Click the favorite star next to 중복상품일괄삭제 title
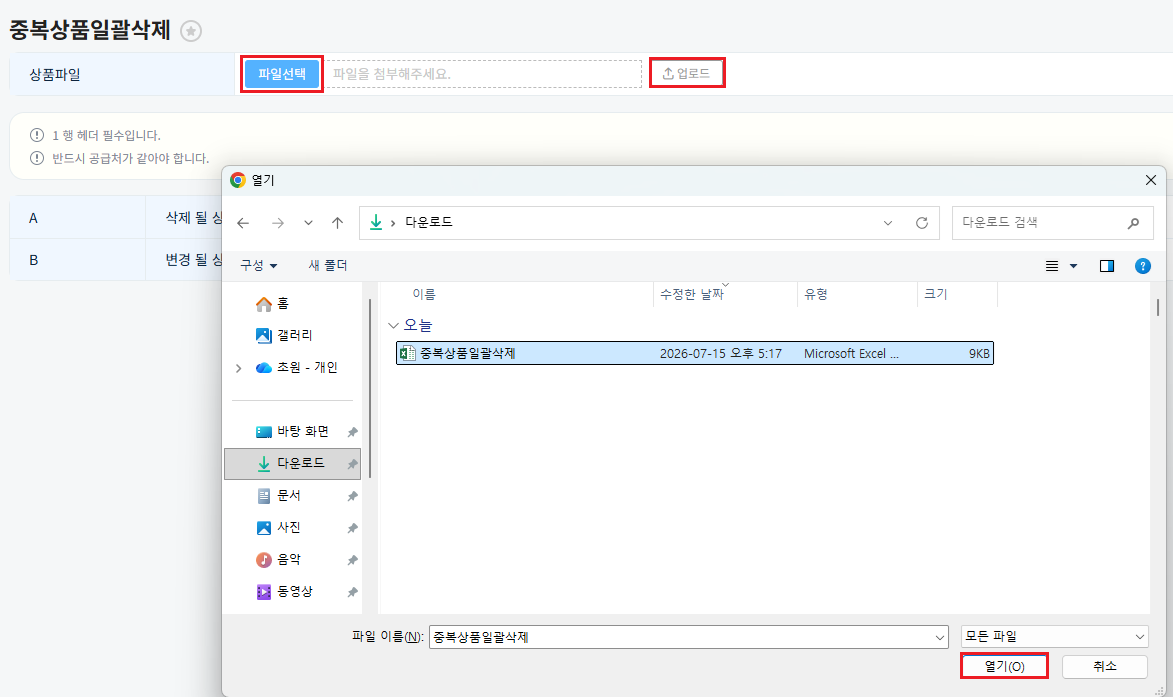1173x697 pixels. (x=191, y=31)
